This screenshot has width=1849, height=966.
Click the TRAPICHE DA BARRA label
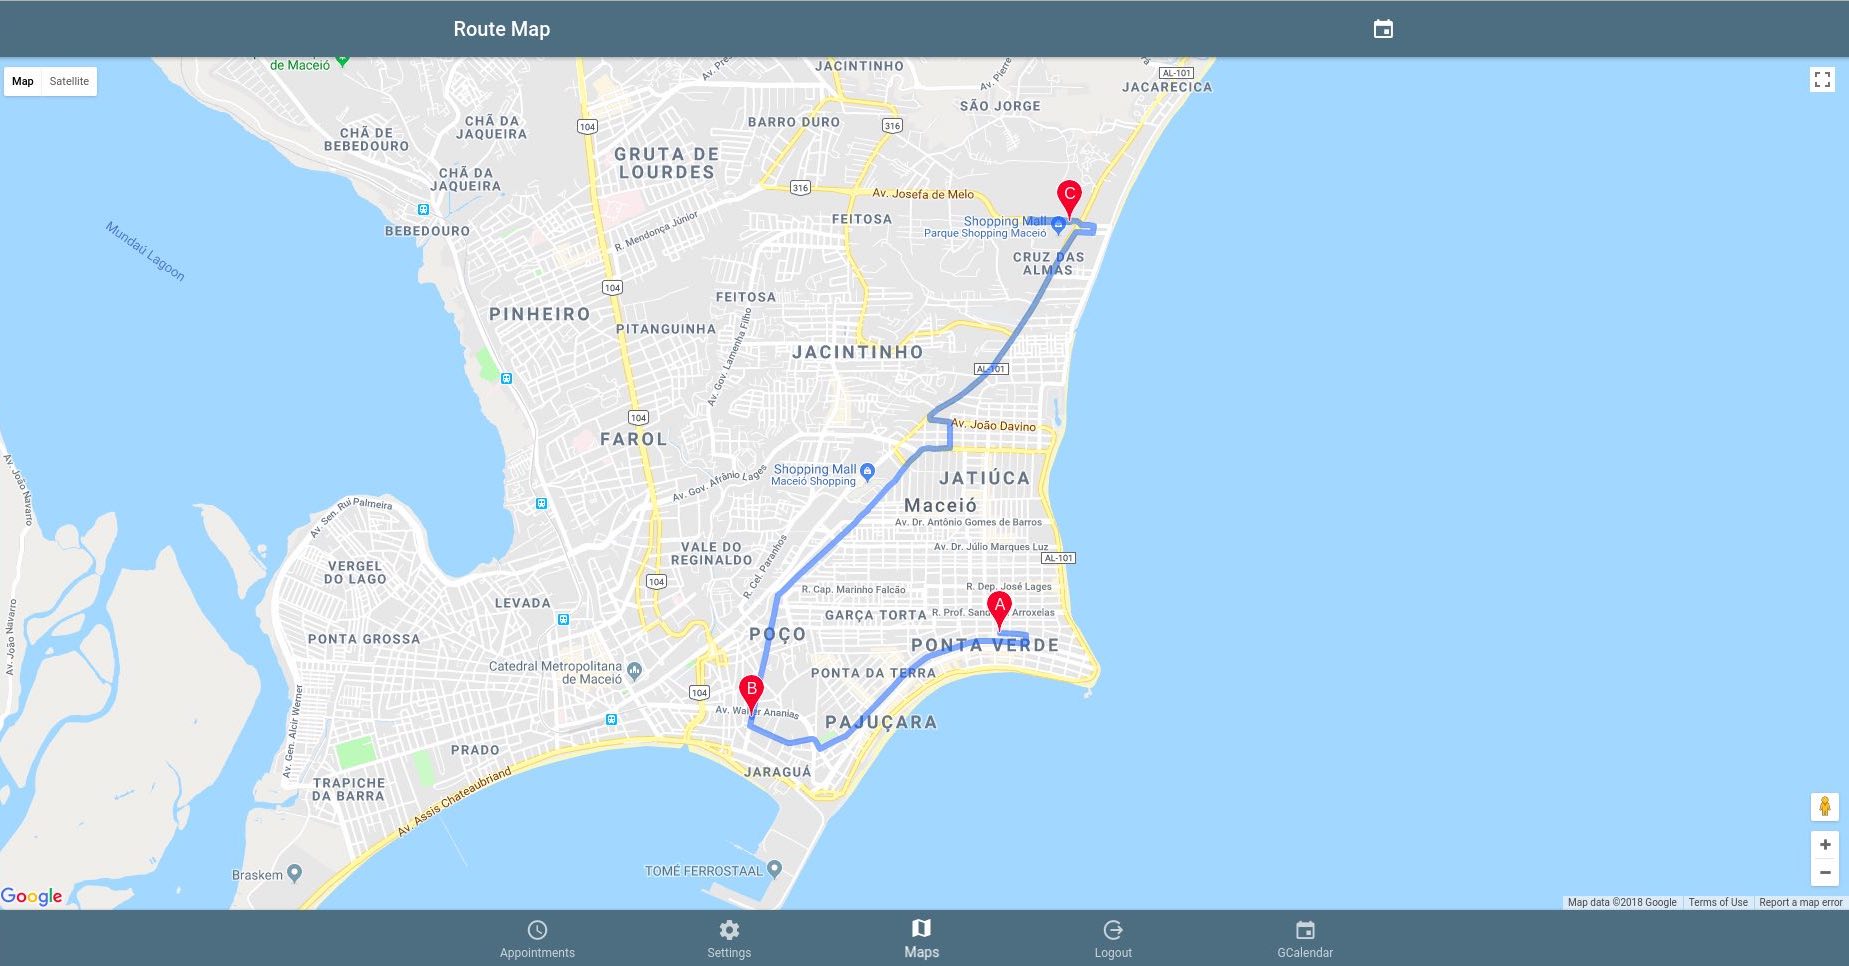point(348,789)
